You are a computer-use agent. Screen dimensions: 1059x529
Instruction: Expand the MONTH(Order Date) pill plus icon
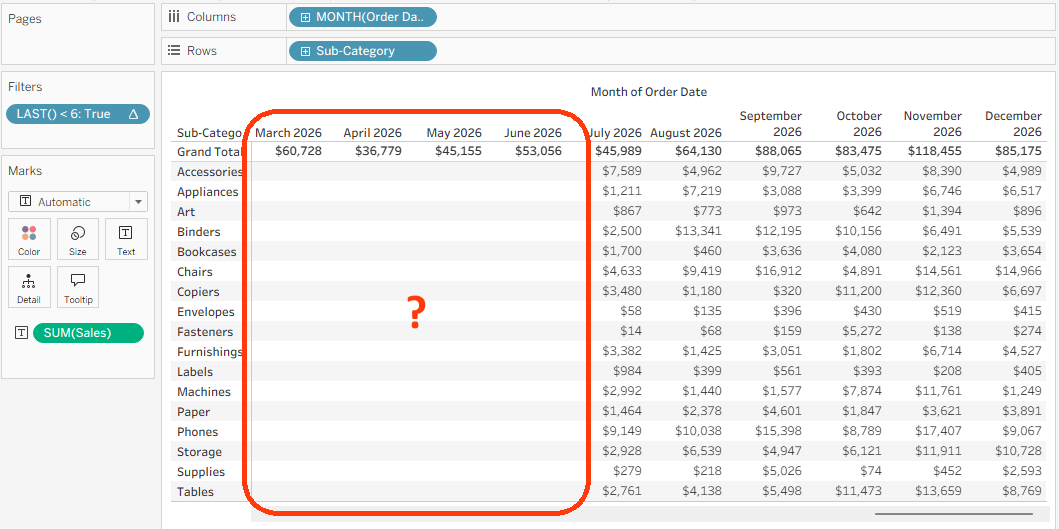305,18
